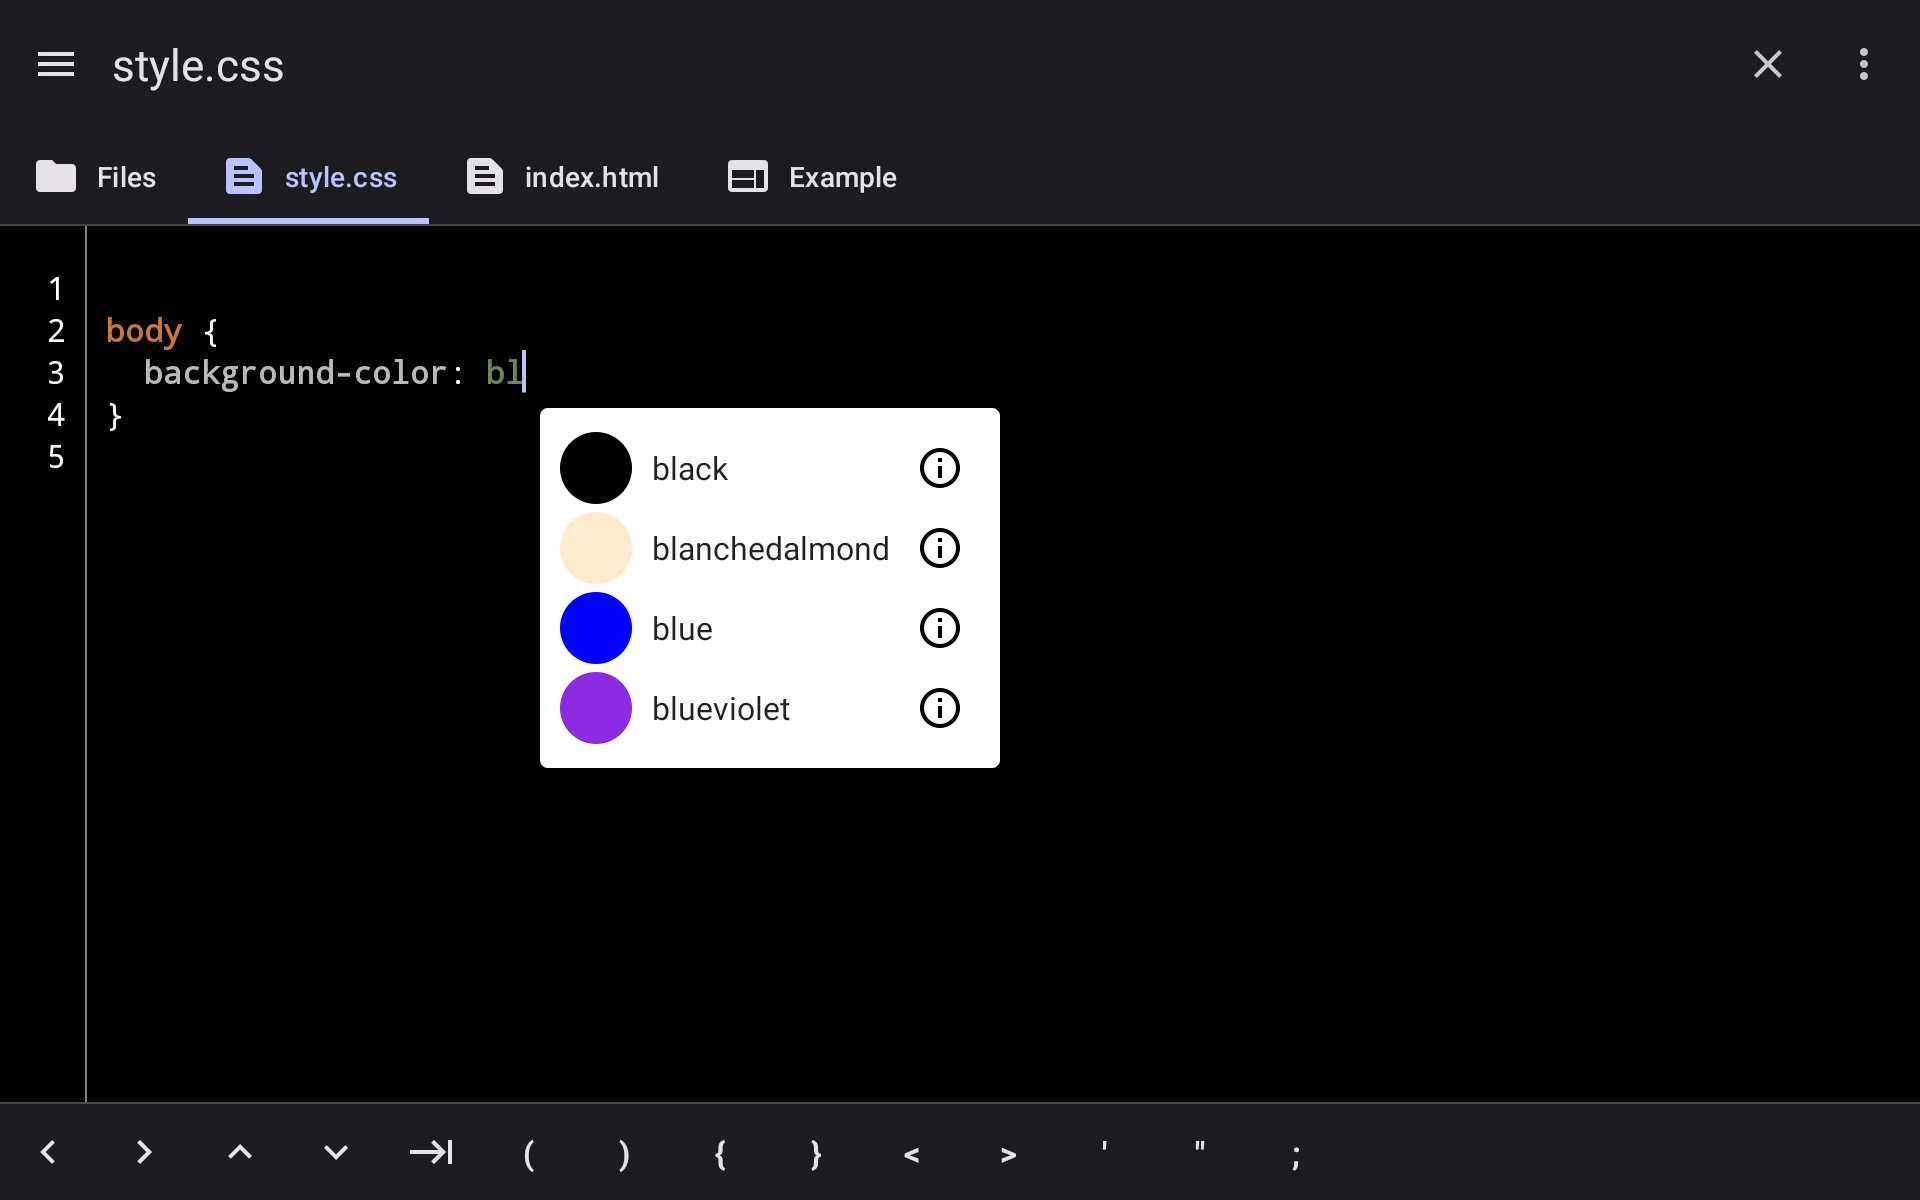Select blue from autocomplete list

pyautogui.click(x=770, y=628)
